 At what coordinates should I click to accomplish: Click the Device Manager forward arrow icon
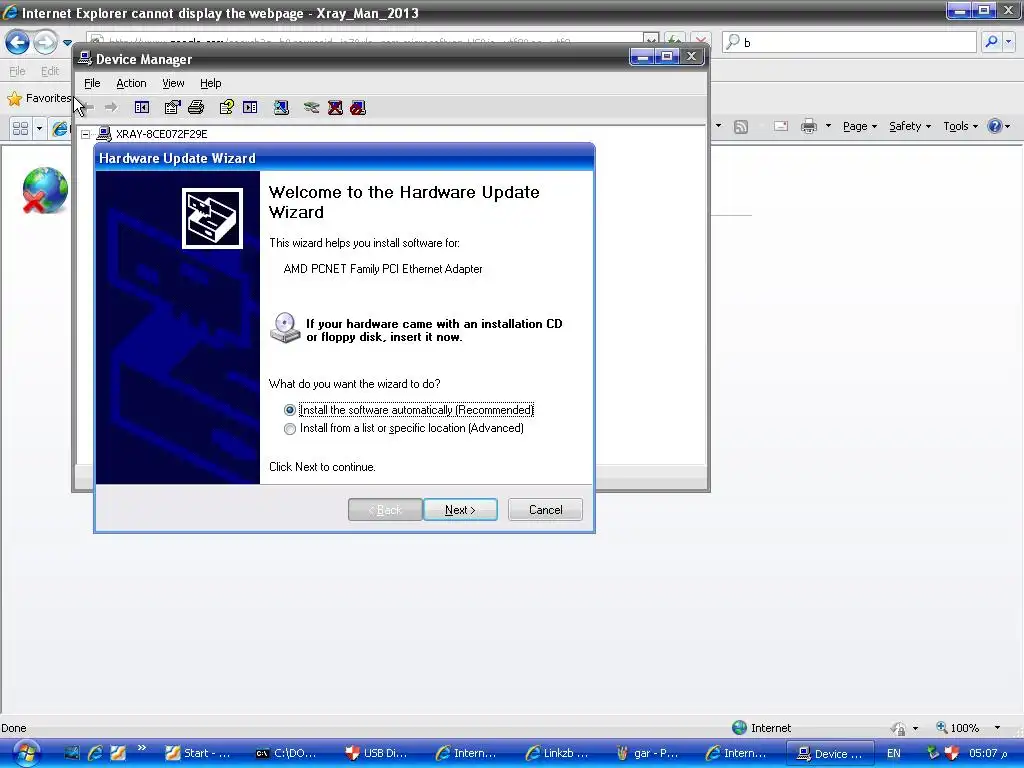(x=111, y=107)
